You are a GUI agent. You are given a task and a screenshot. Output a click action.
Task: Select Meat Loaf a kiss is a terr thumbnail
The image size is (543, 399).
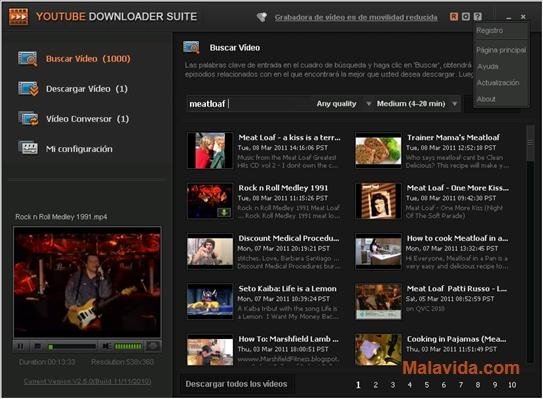pyautogui.click(x=210, y=151)
